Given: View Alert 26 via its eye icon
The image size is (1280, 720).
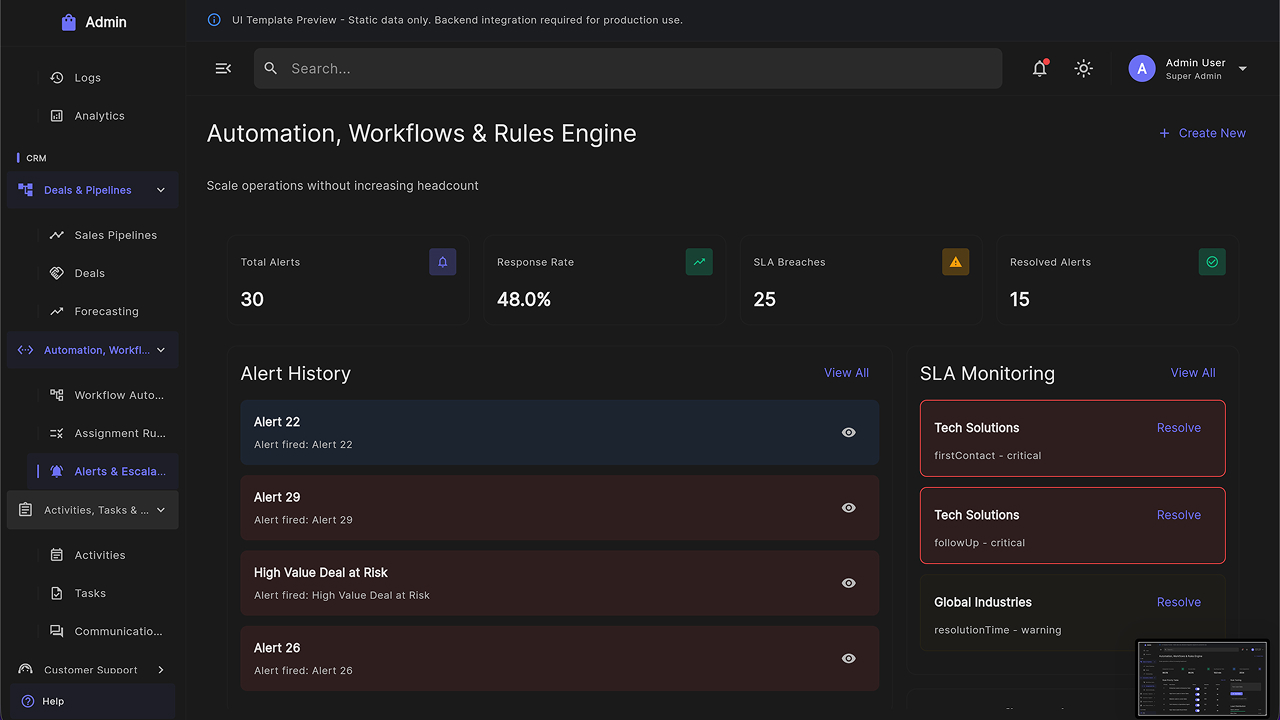Looking at the screenshot, I should tap(849, 658).
